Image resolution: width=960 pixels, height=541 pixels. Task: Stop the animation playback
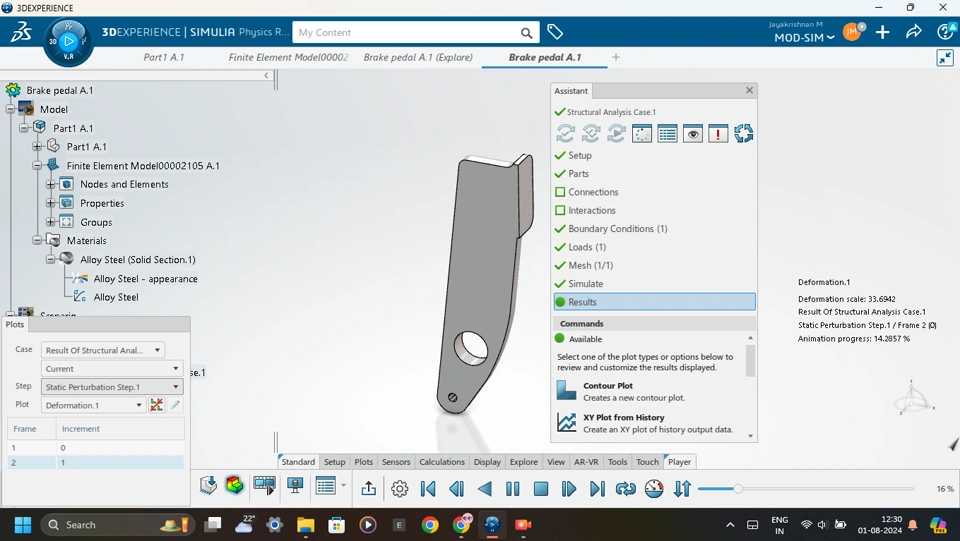click(541, 489)
